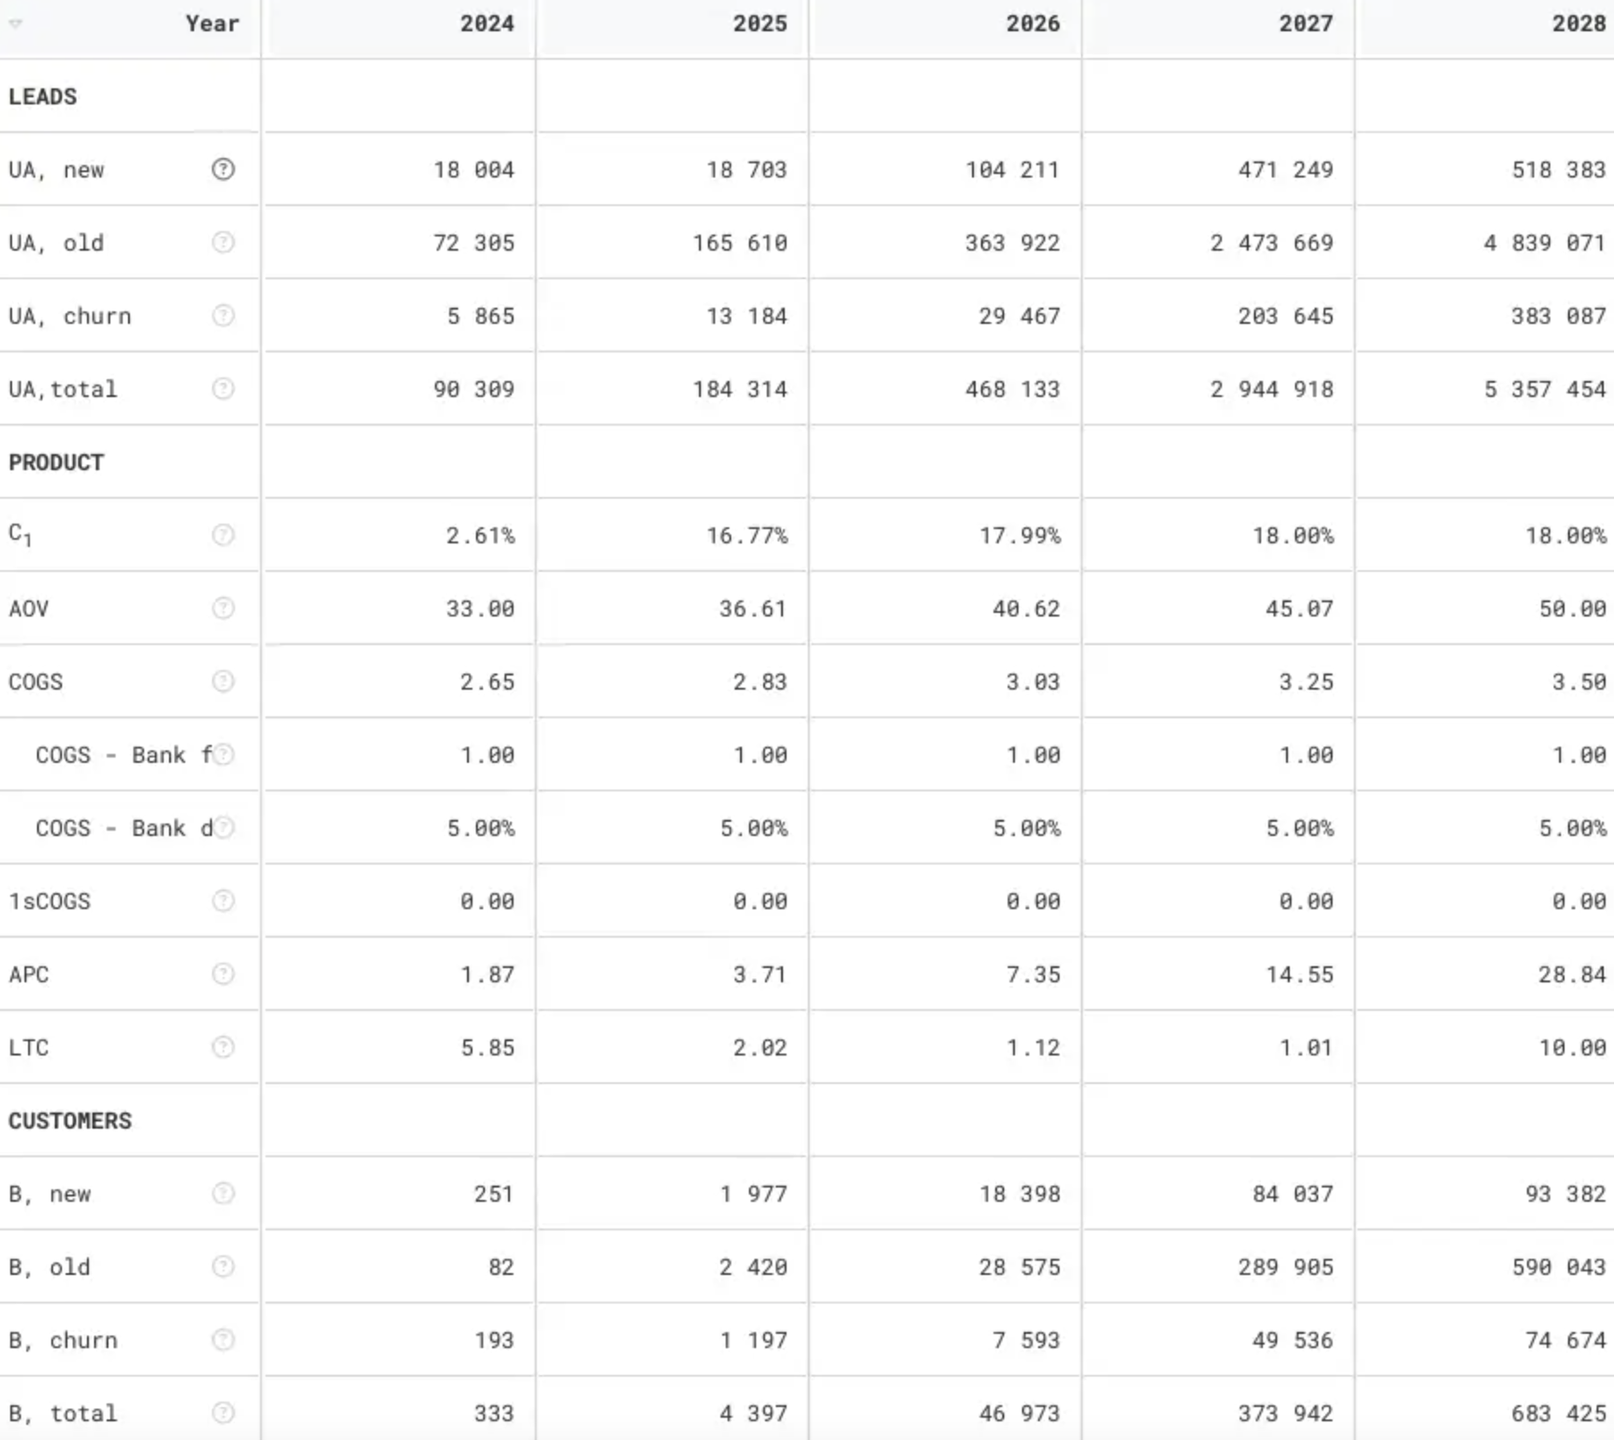Open the help icon next to B, new
This screenshot has height=1440, width=1614.
coord(223,1193)
